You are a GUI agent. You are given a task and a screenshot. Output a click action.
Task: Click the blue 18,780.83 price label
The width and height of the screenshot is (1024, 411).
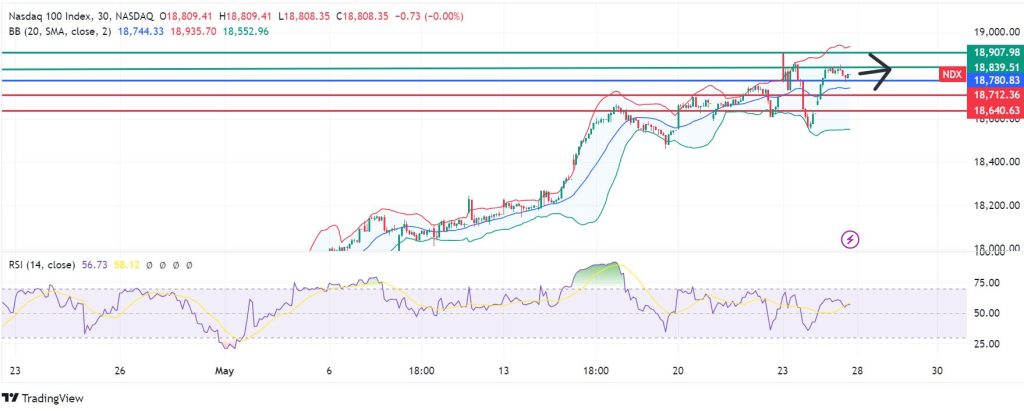coord(996,80)
